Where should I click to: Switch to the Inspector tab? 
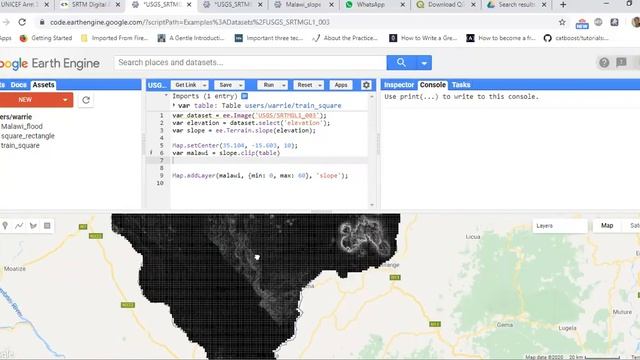click(399, 85)
